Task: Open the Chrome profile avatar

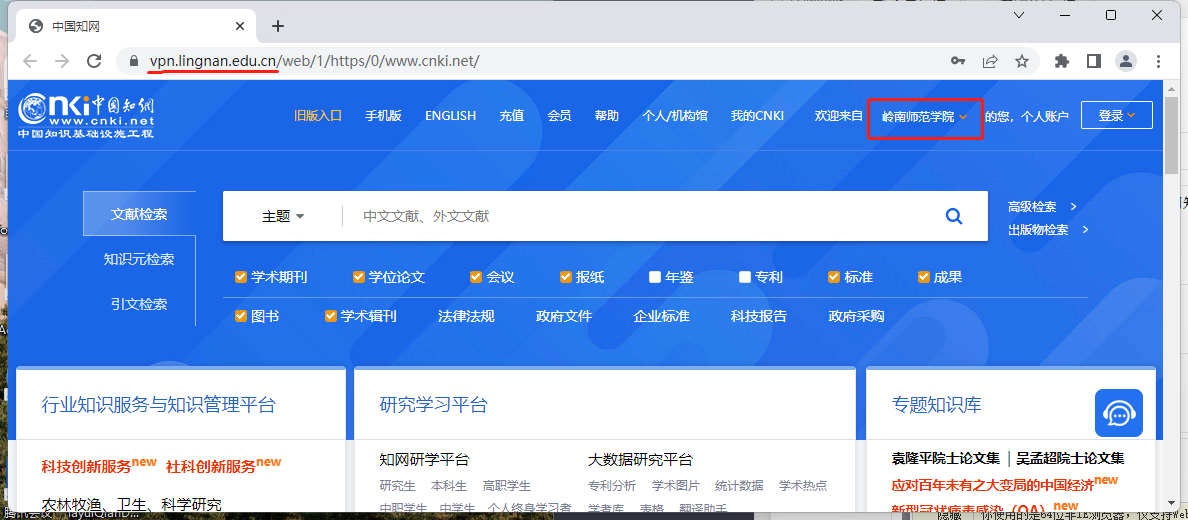Action: click(x=1126, y=61)
